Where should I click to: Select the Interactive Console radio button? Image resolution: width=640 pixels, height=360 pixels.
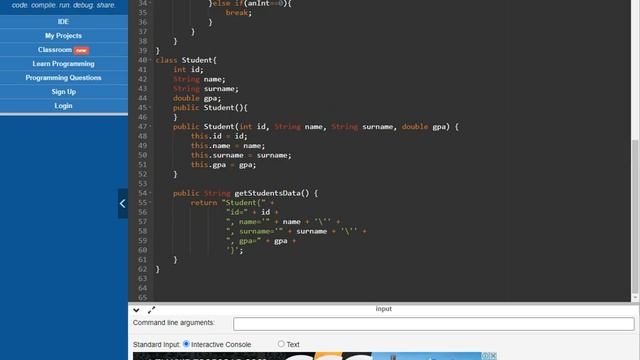(186, 344)
